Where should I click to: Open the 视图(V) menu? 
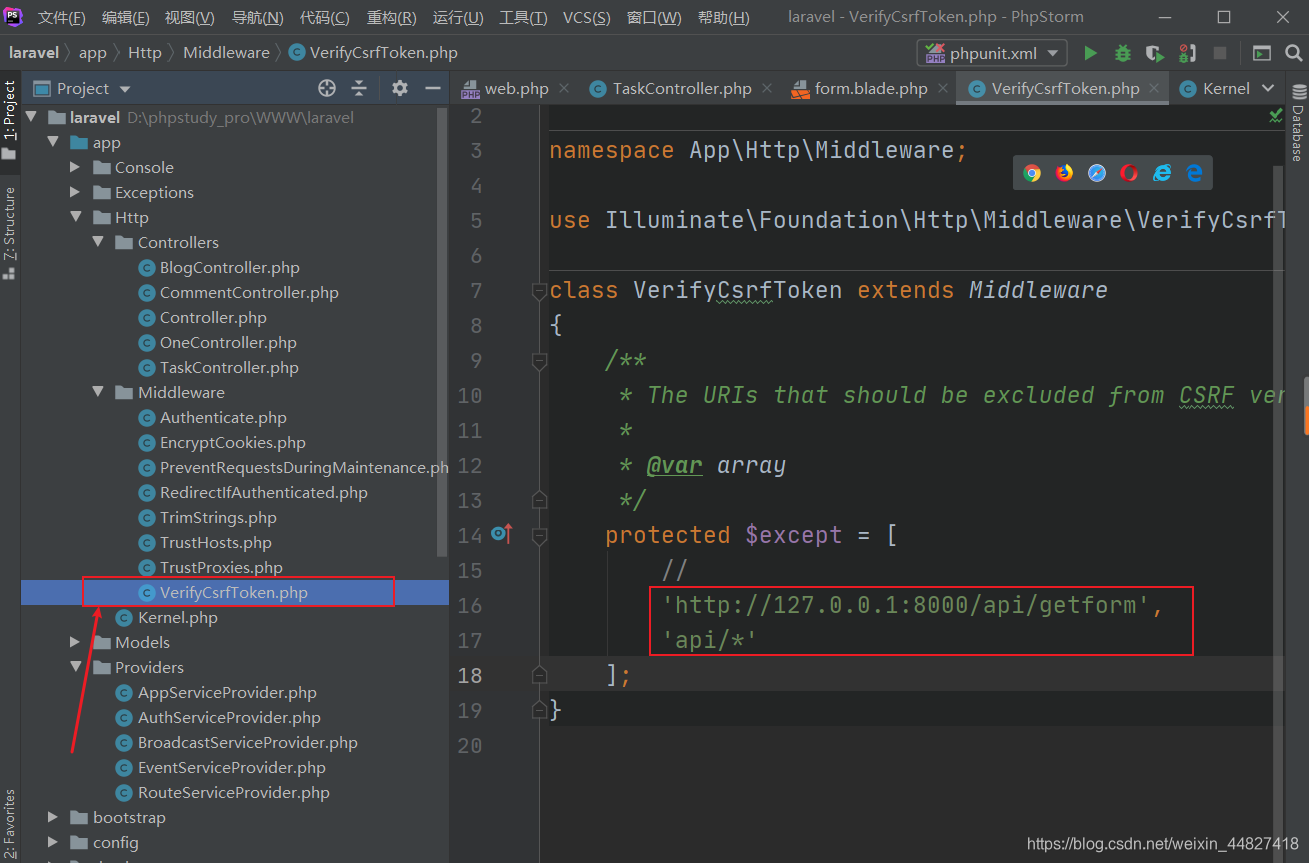tap(190, 17)
